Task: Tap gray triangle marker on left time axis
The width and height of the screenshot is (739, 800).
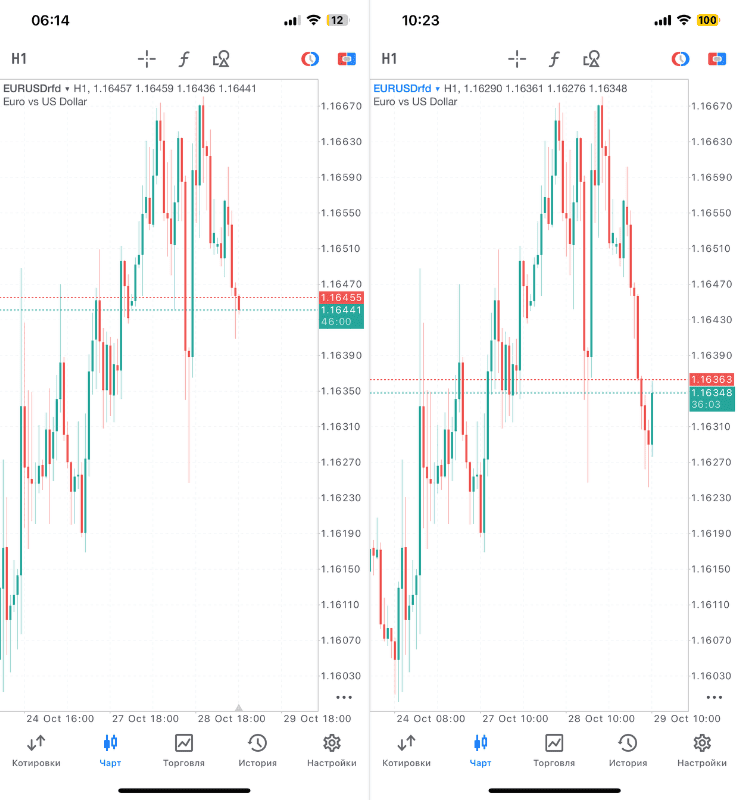Action: coord(238,708)
